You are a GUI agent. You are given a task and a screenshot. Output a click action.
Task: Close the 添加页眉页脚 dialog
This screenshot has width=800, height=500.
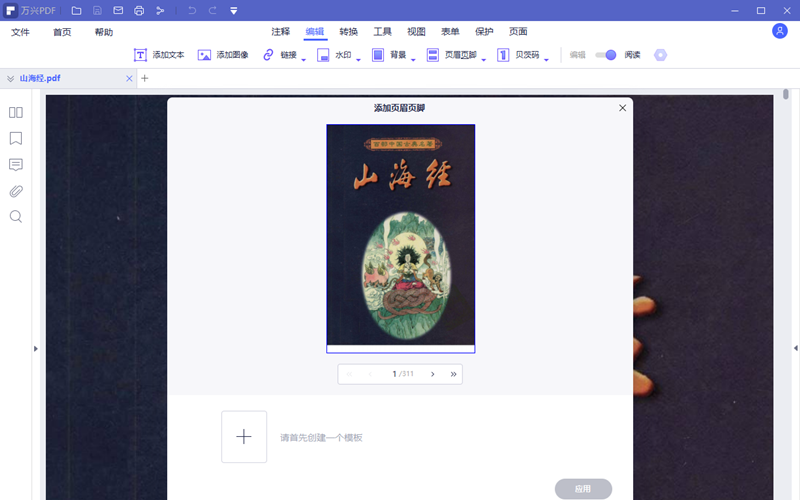point(622,108)
